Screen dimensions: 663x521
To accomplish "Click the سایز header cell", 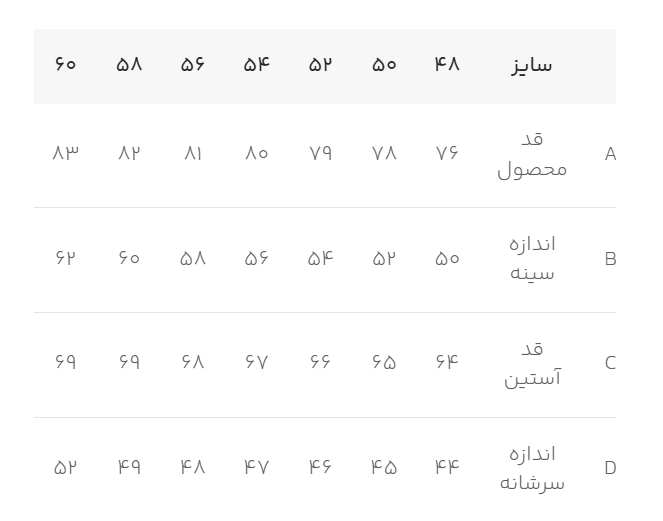I will [531, 66].
